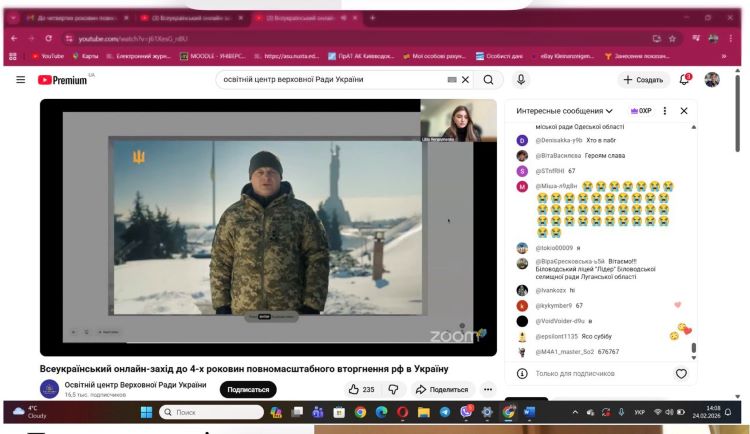
Task: Click subscribers-only info icon in chat
Action: 522,374
